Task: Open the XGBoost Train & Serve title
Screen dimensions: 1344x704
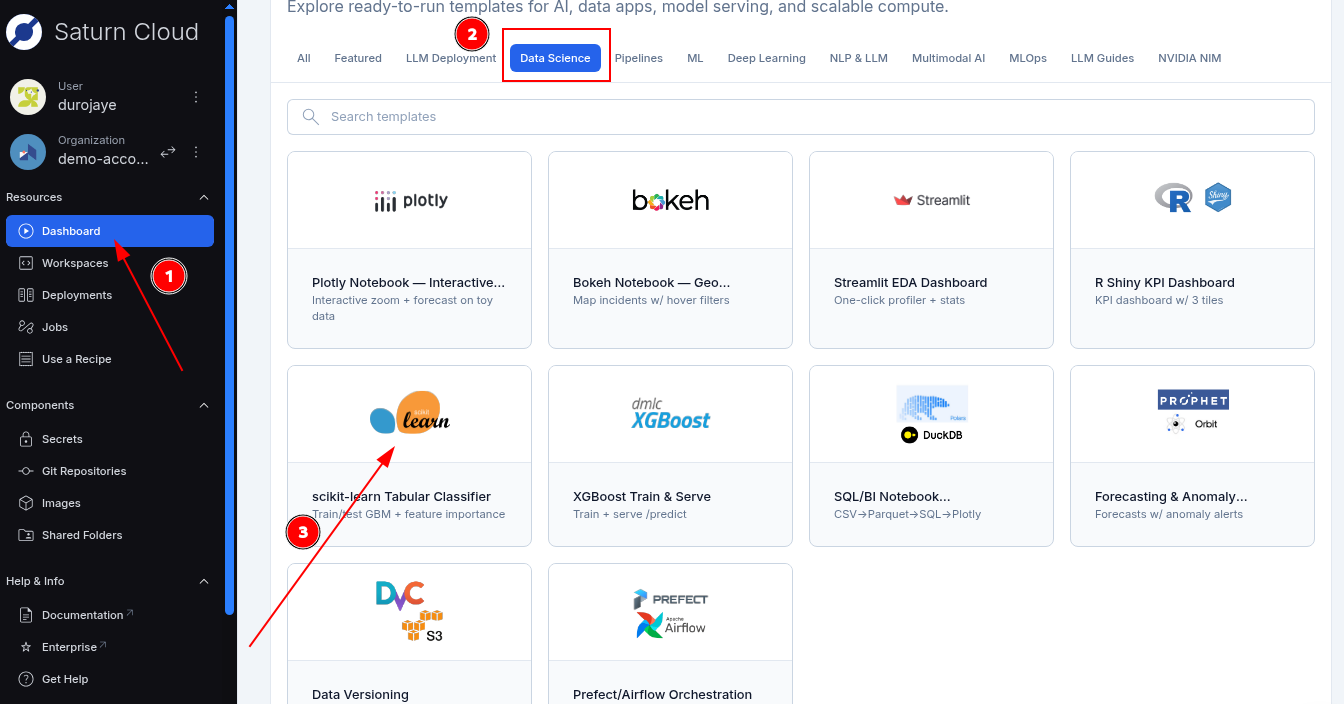Action: 642,497
